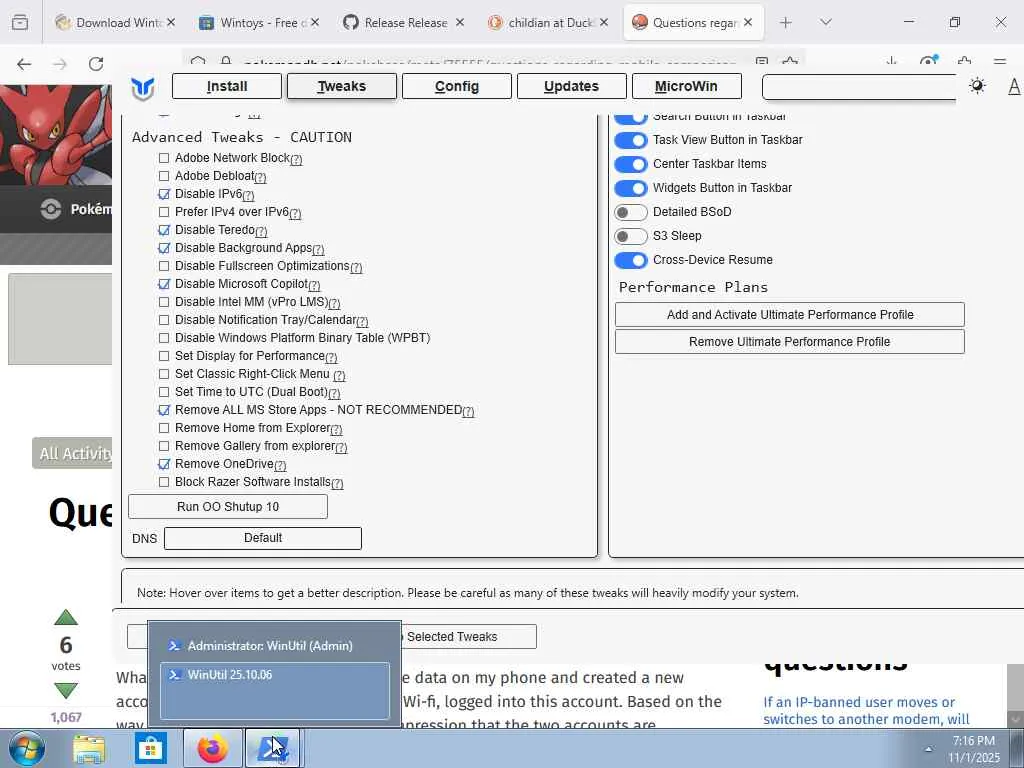Add and Activate Ultimate Performance Profile
The height and width of the screenshot is (768, 1024).
(x=790, y=315)
